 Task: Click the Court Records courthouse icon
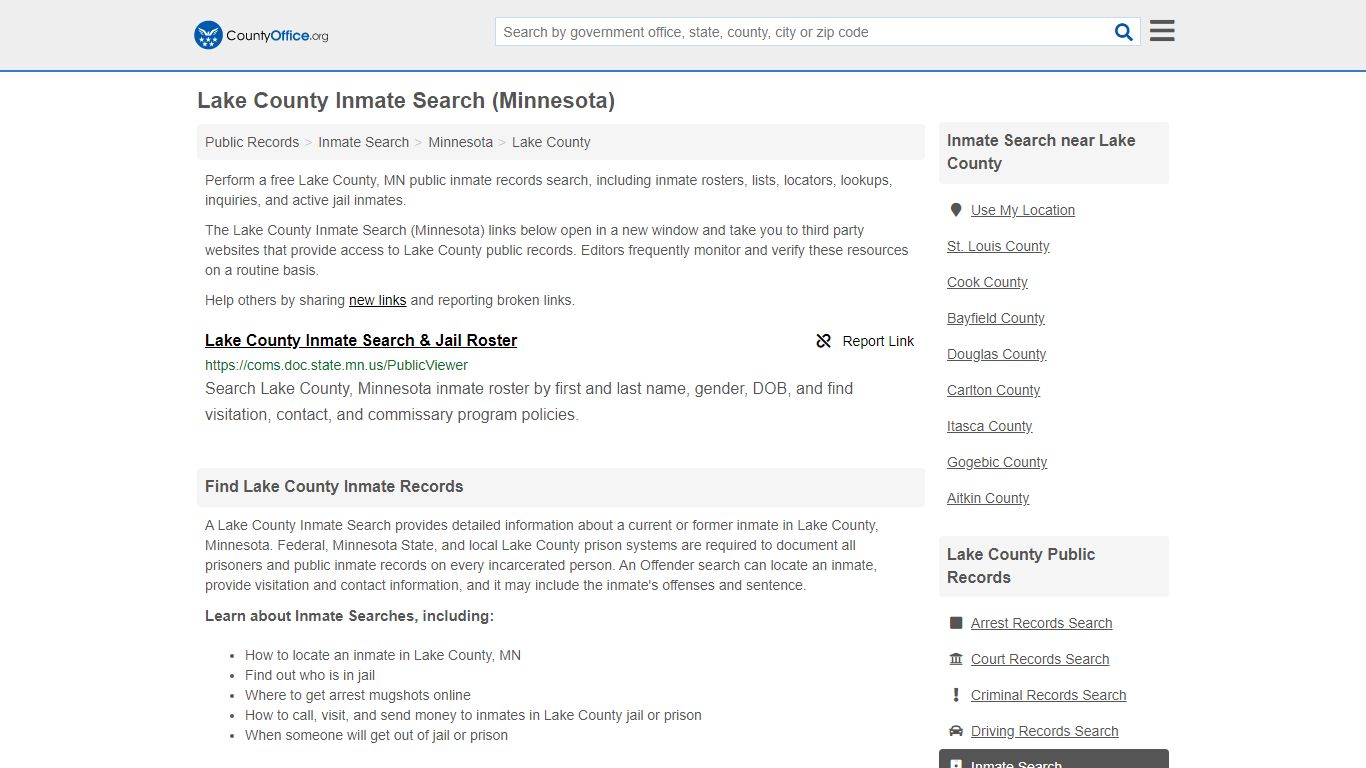point(956,659)
